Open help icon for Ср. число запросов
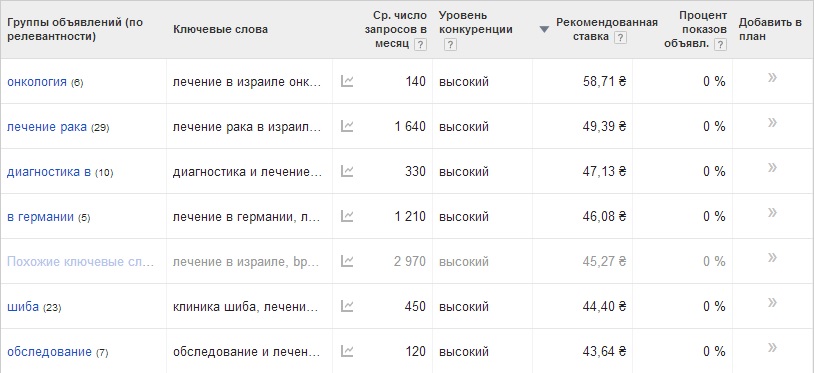814x373 pixels. [x=420, y=45]
